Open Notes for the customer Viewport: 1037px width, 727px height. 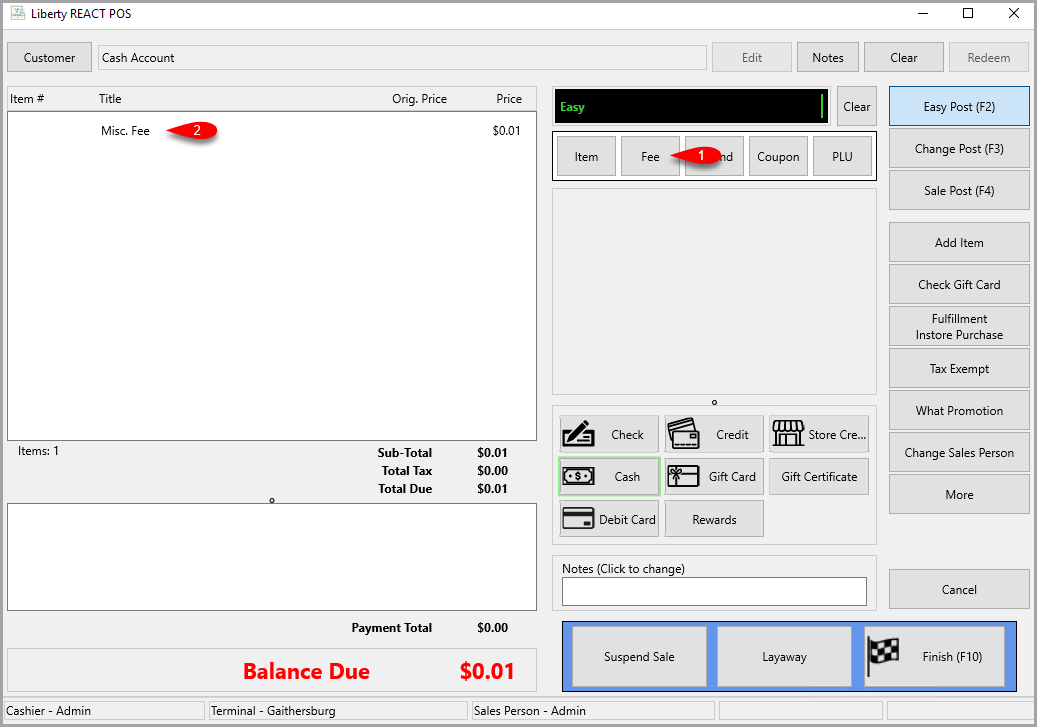(828, 58)
